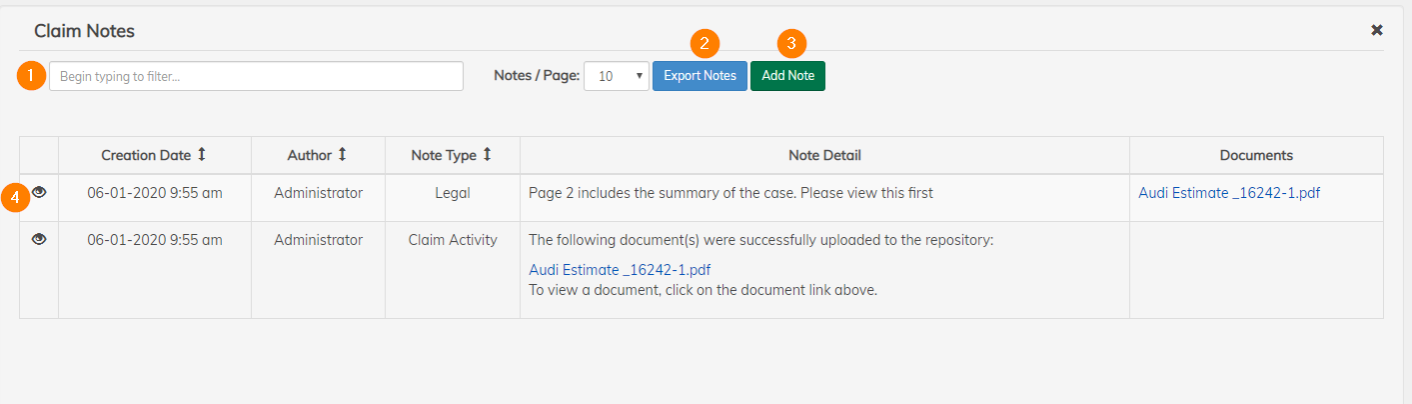Click orange callout marker number 1
Viewport: 1412px width, 404px height.
pyautogui.click(x=31, y=76)
